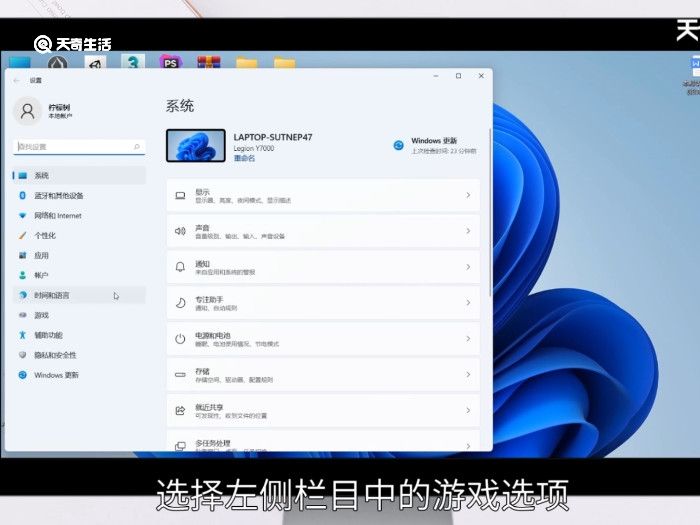700x525 pixels.
Task: Open the 应用 settings page
Action: pyautogui.click(x=79, y=255)
